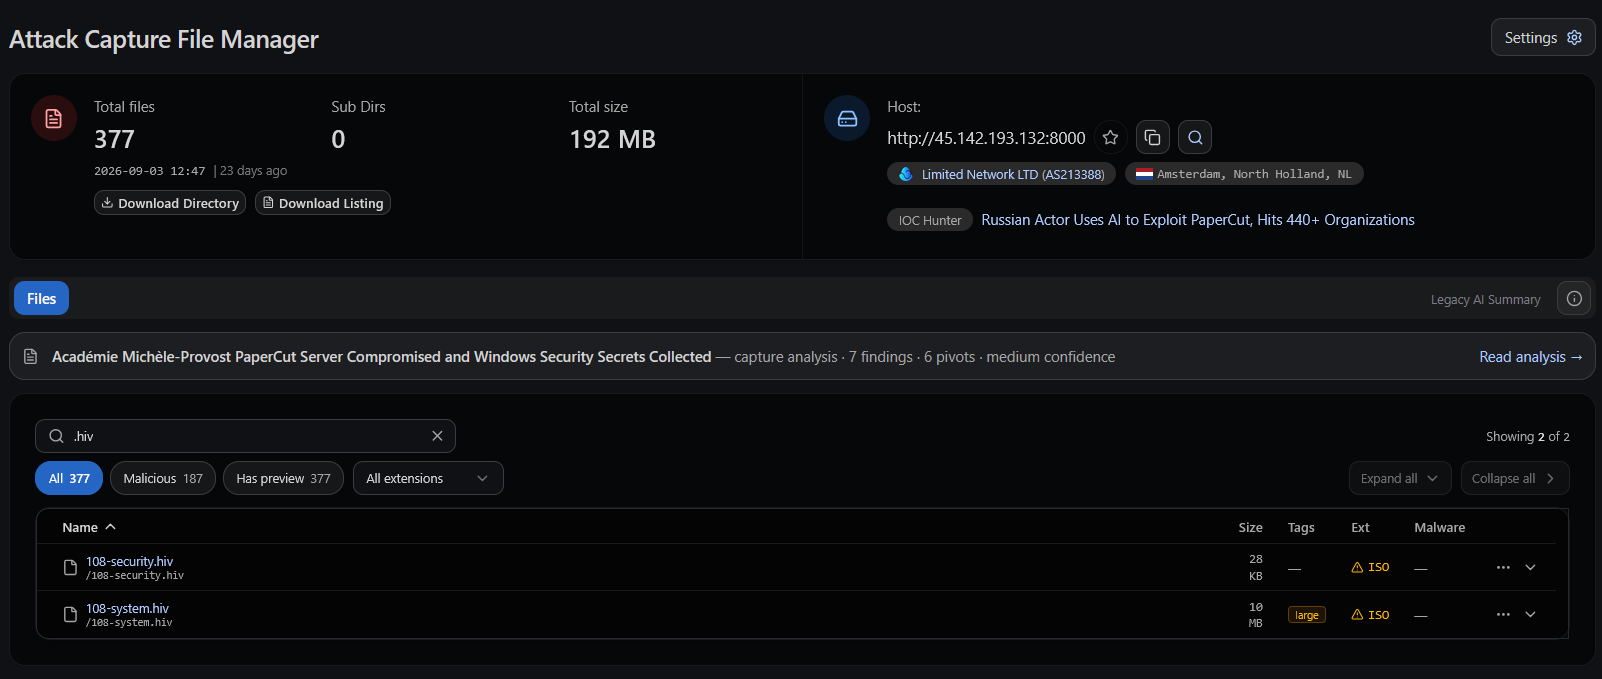1602x679 pixels.
Task: Filter by Has preview 377
Action: click(283, 478)
